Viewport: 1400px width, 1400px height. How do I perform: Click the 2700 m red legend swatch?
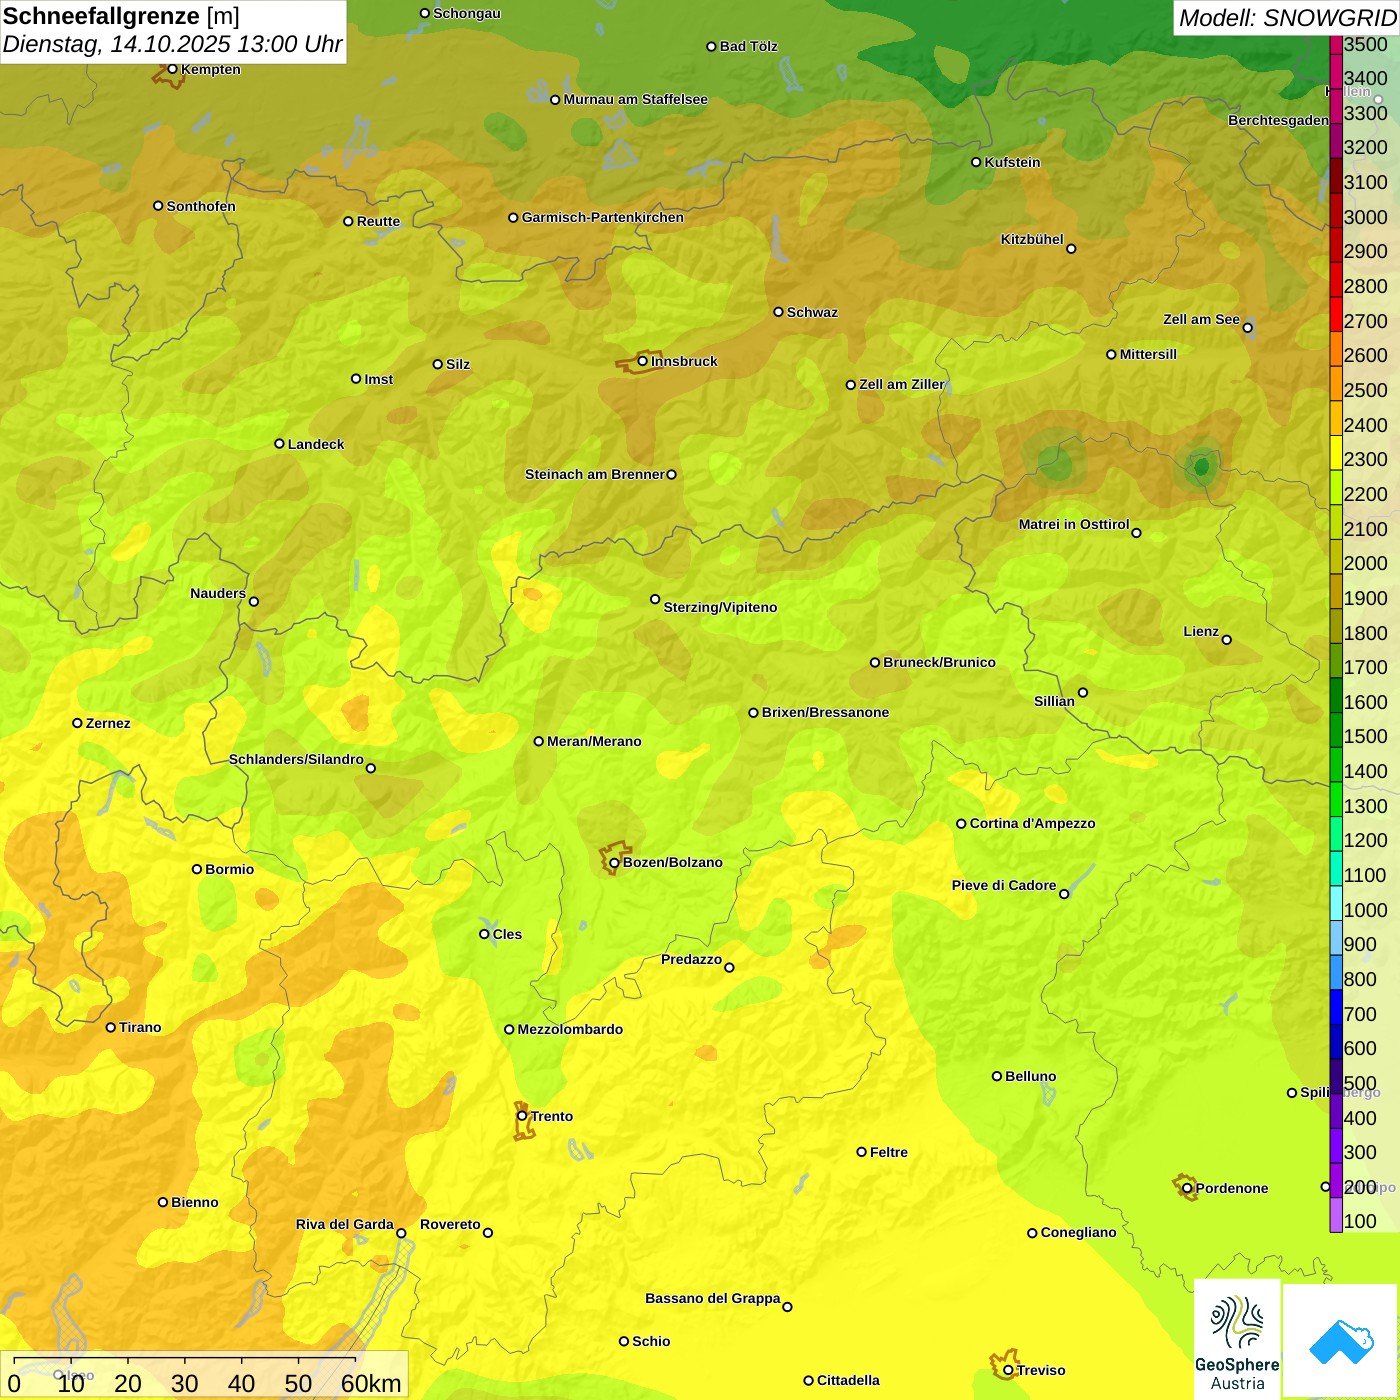1335,314
